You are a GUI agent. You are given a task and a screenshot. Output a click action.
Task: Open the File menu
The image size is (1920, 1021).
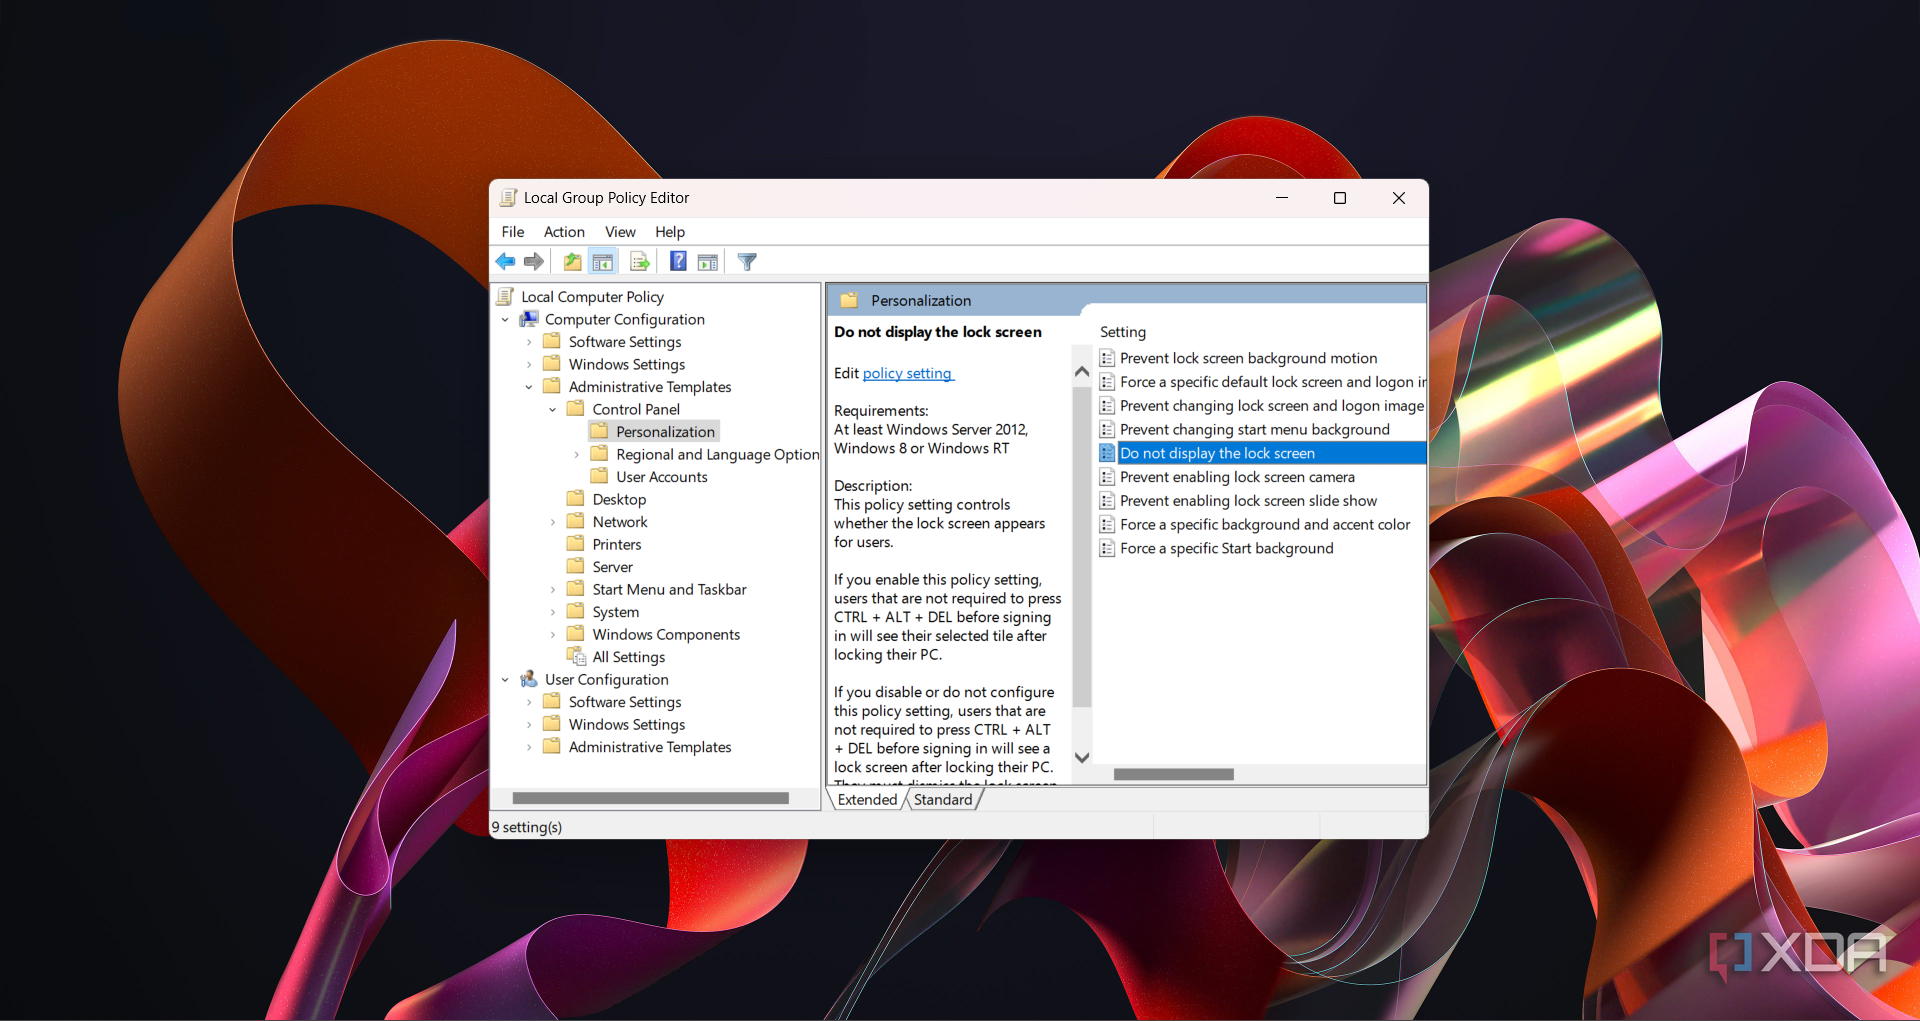tap(513, 232)
